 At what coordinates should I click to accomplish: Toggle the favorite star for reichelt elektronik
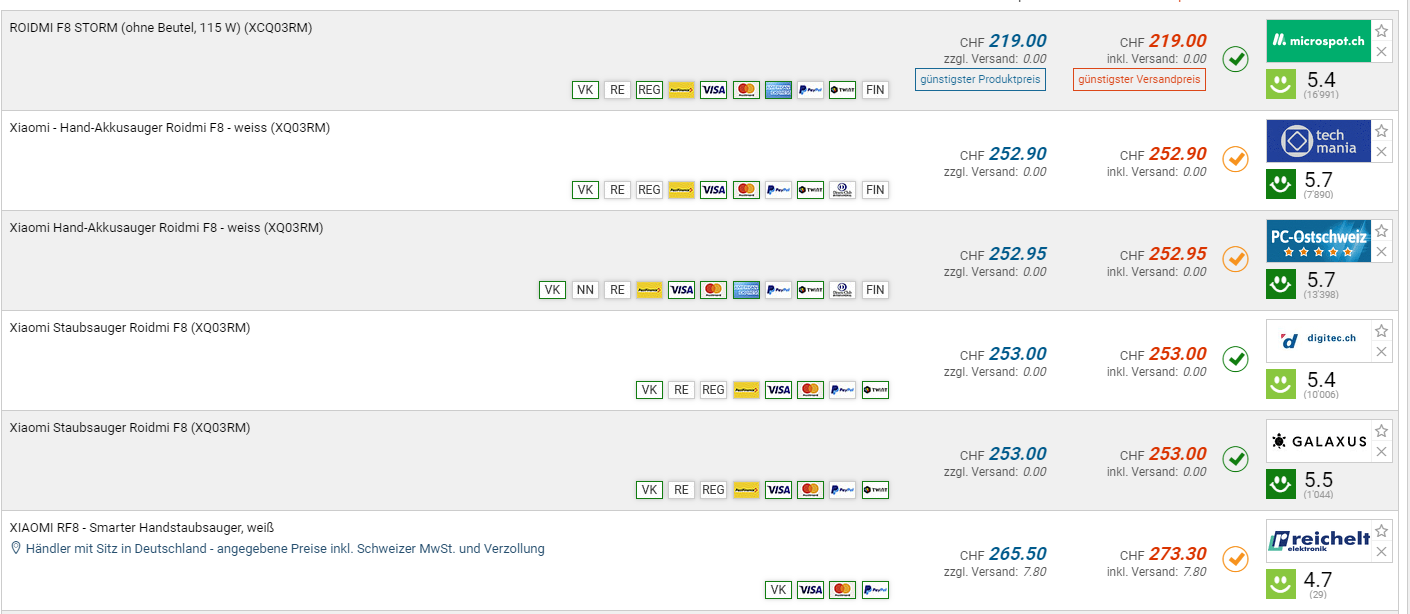(x=1381, y=531)
